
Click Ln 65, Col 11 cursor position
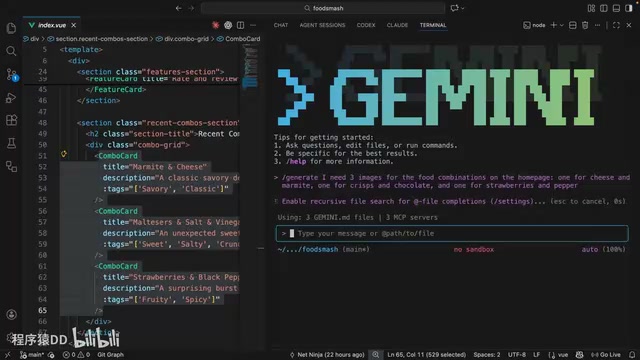427,355
